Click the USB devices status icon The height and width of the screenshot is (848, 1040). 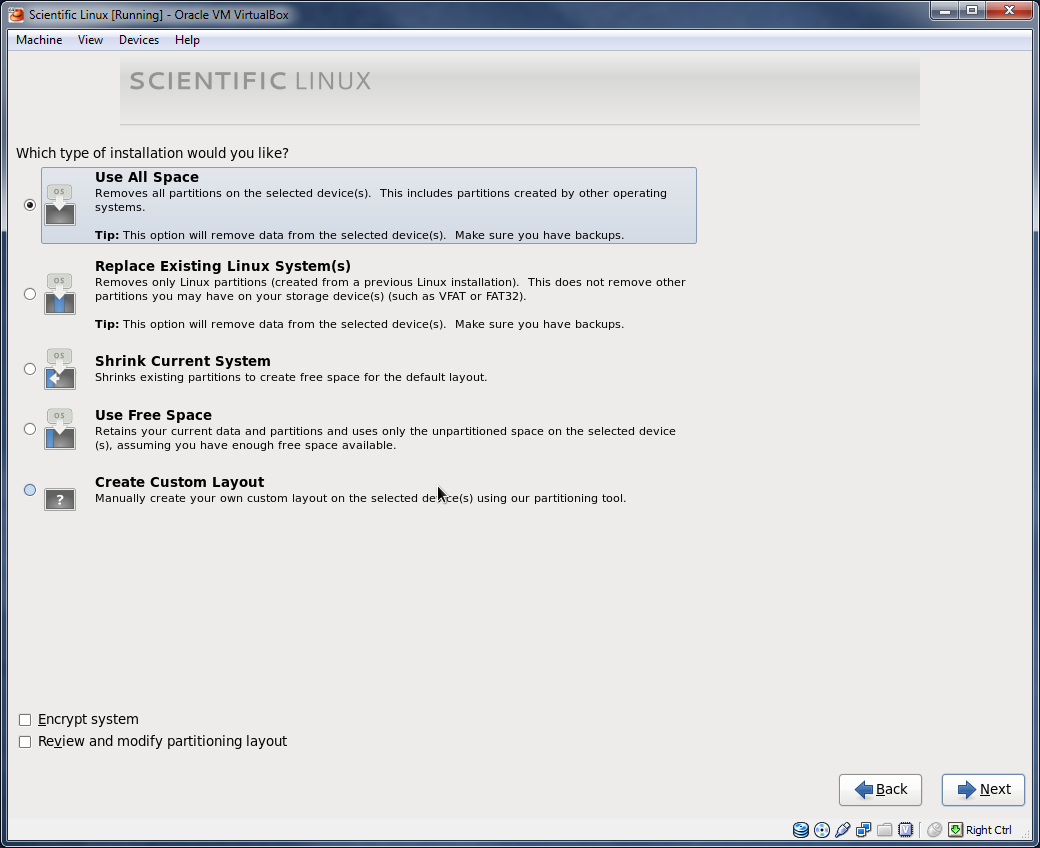[x=842, y=829]
